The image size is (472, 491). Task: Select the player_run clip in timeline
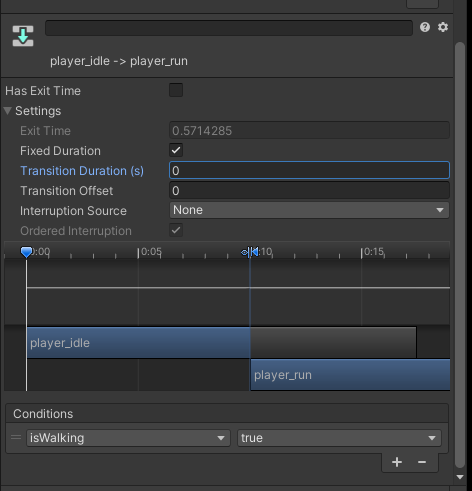350,375
